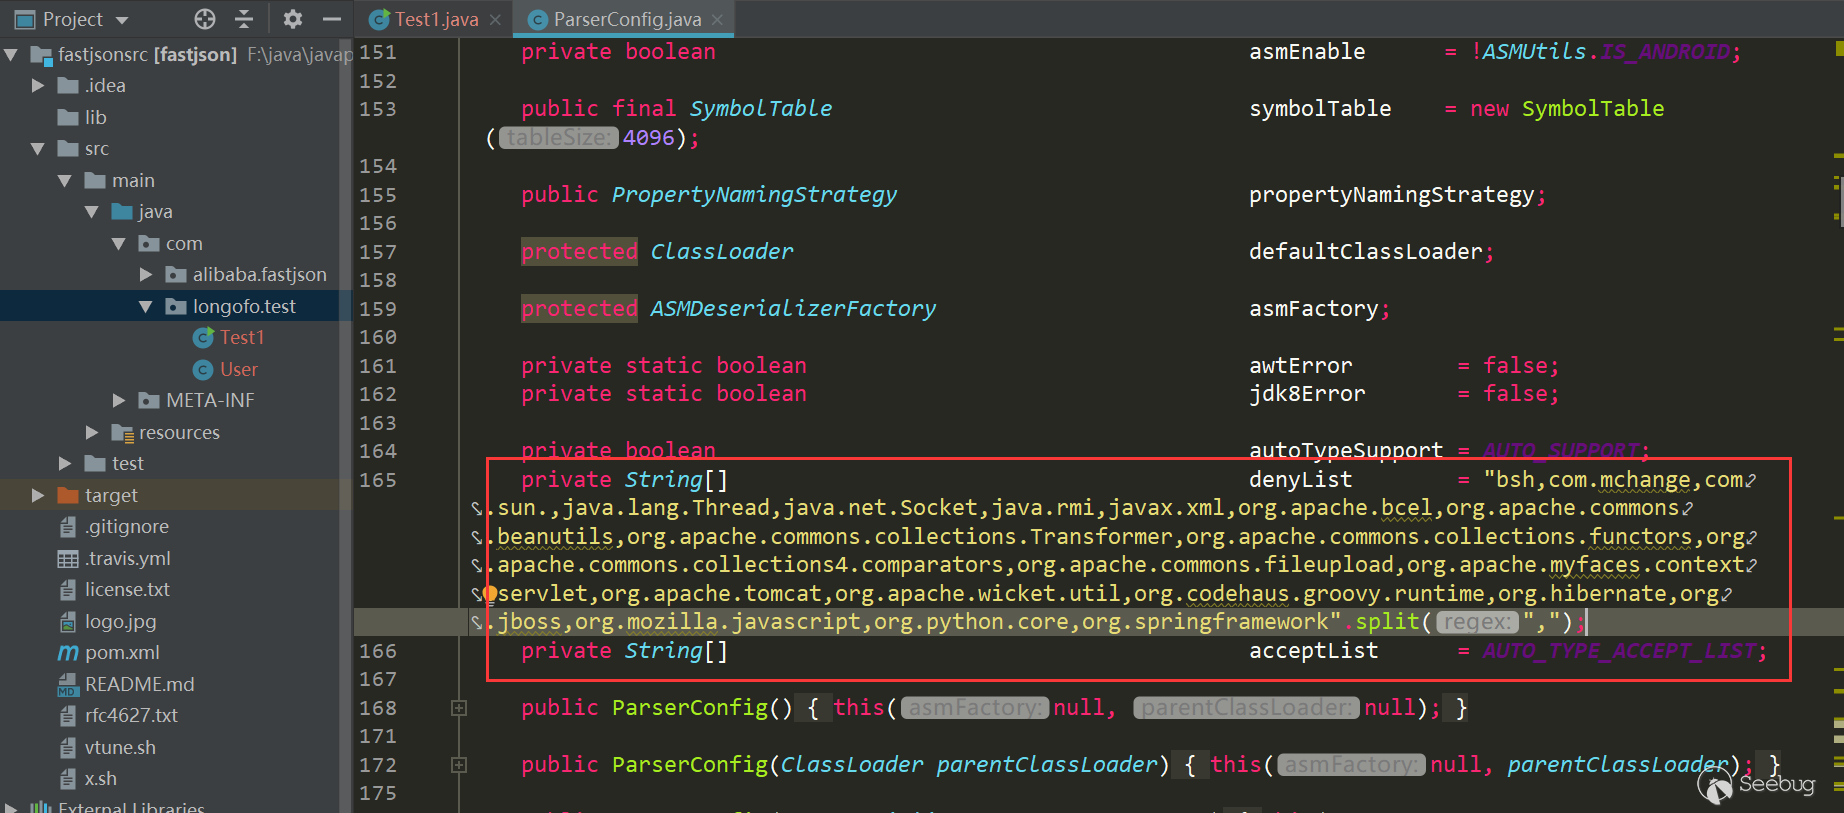
Task: Open the Project panel settings gear
Action: pos(292,19)
